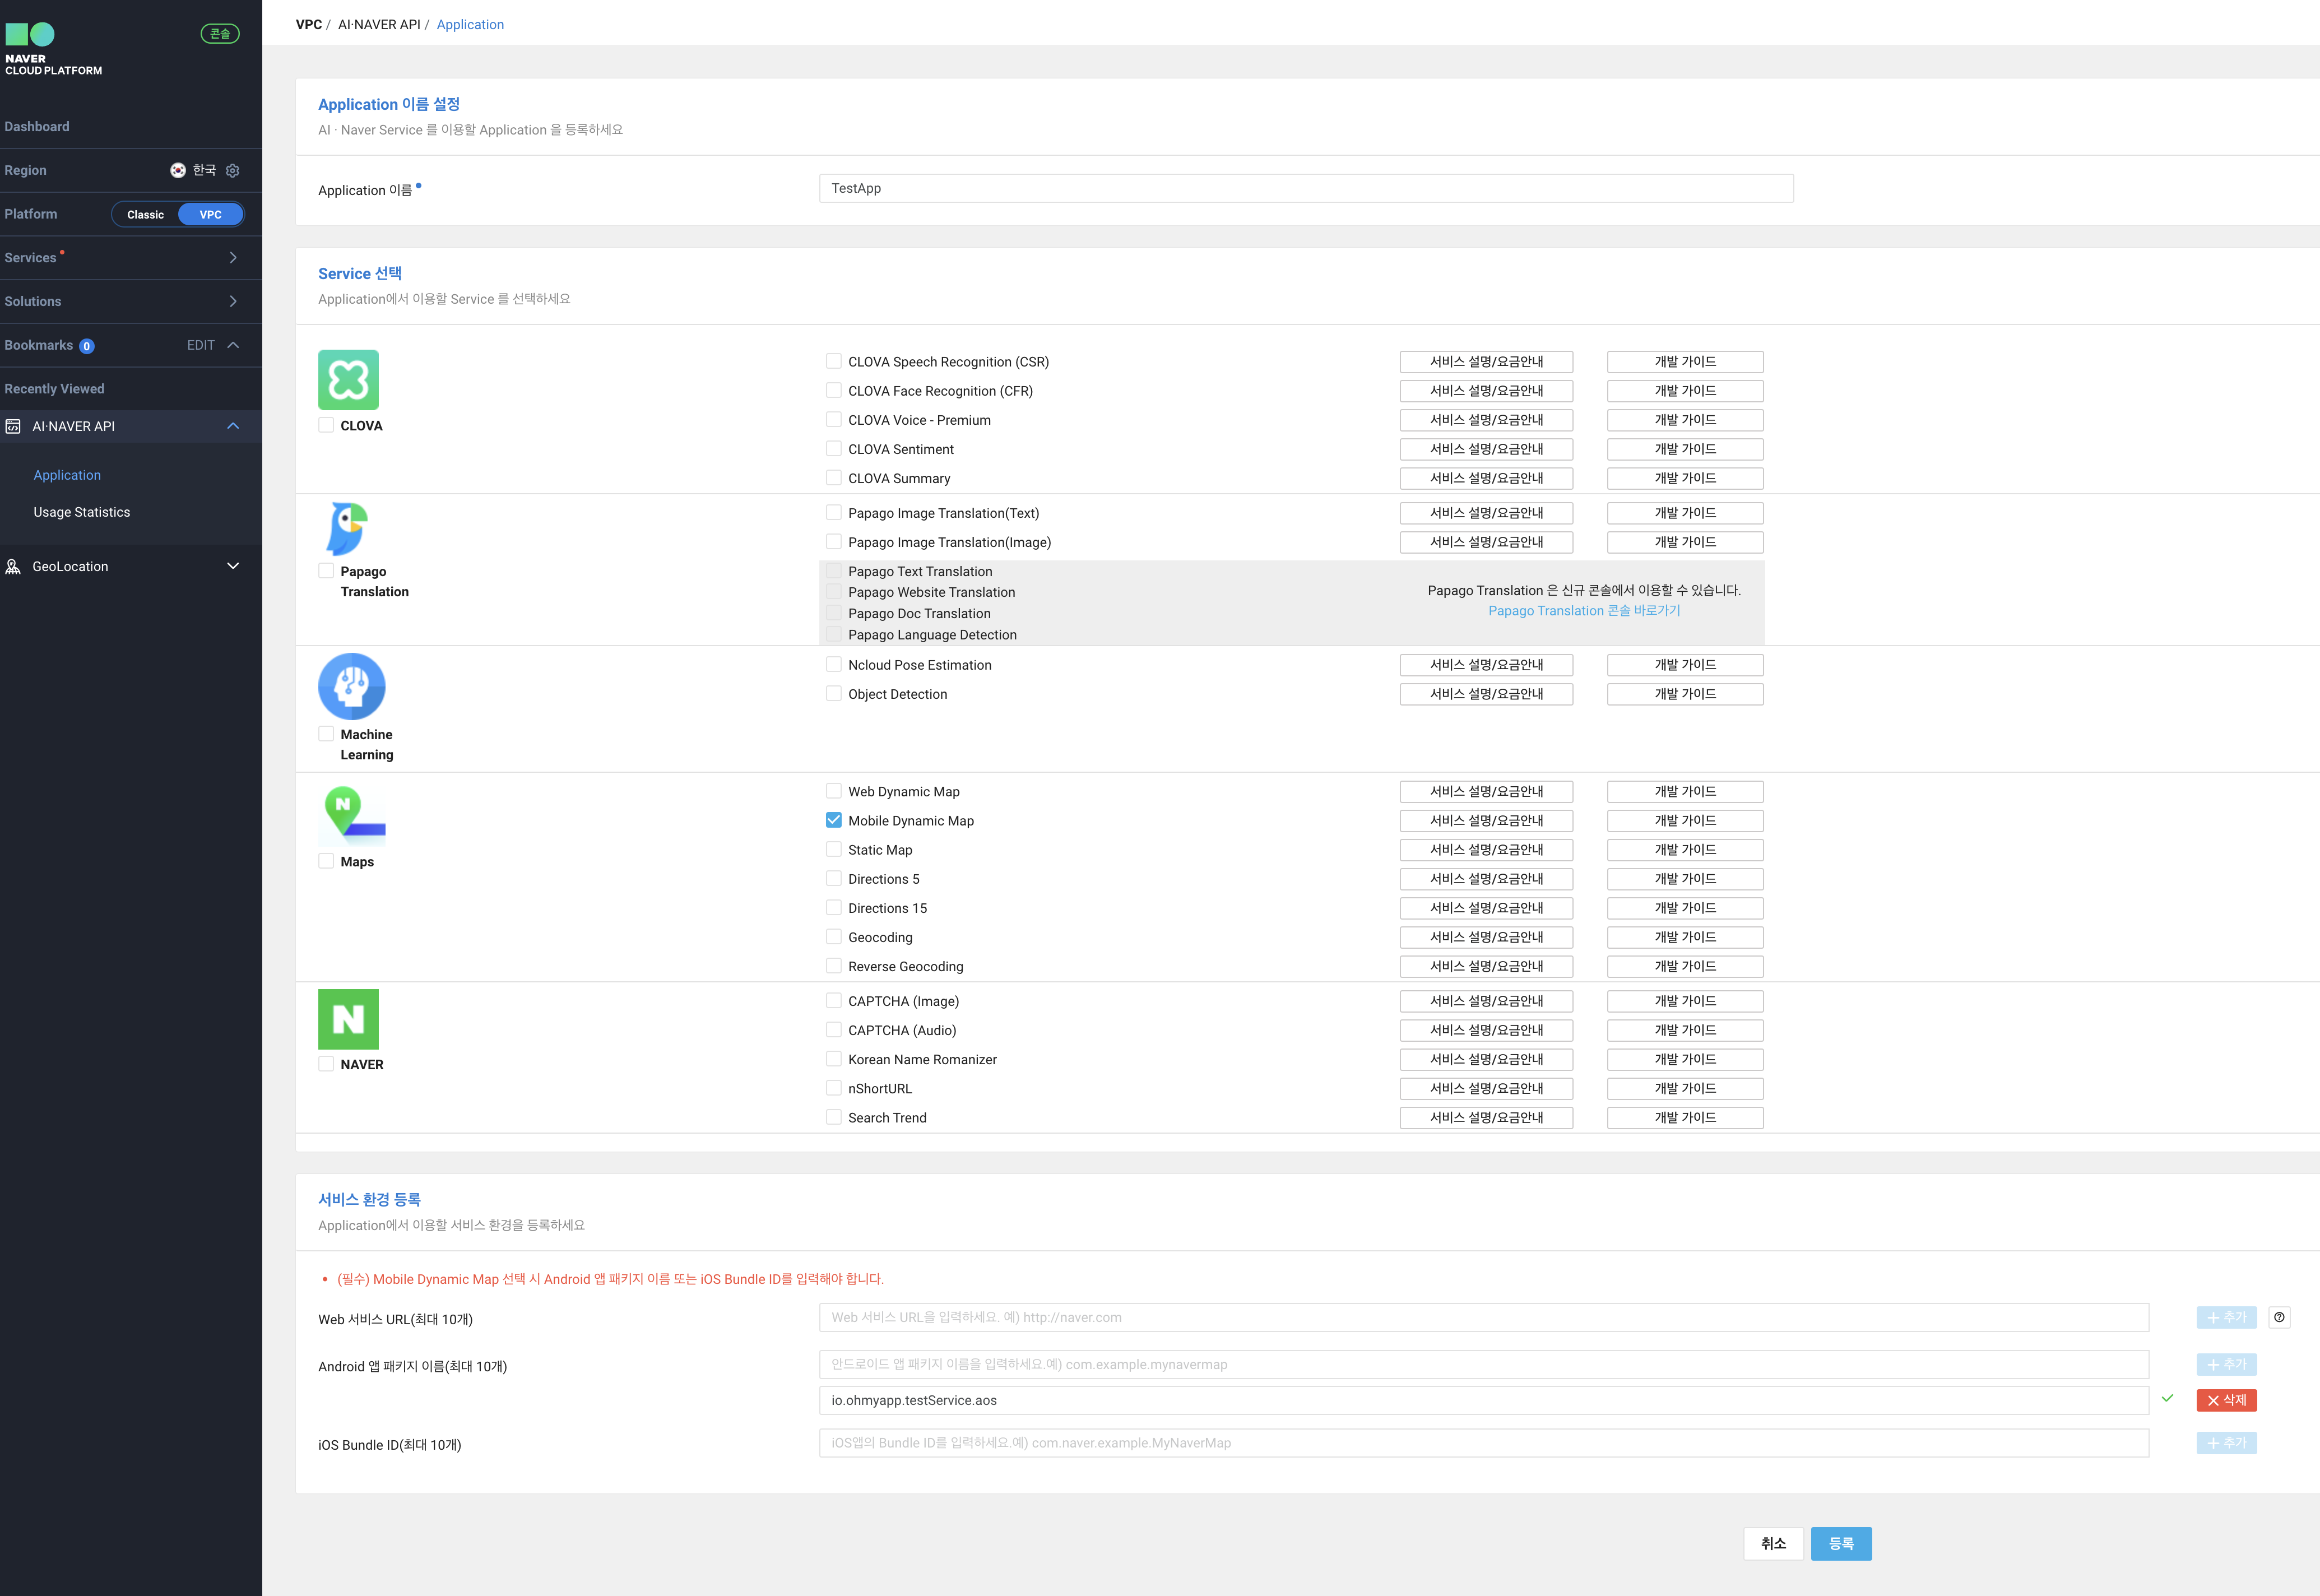Open Region settings gear icon
The height and width of the screenshot is (1596, 2320).
[233, 171]
